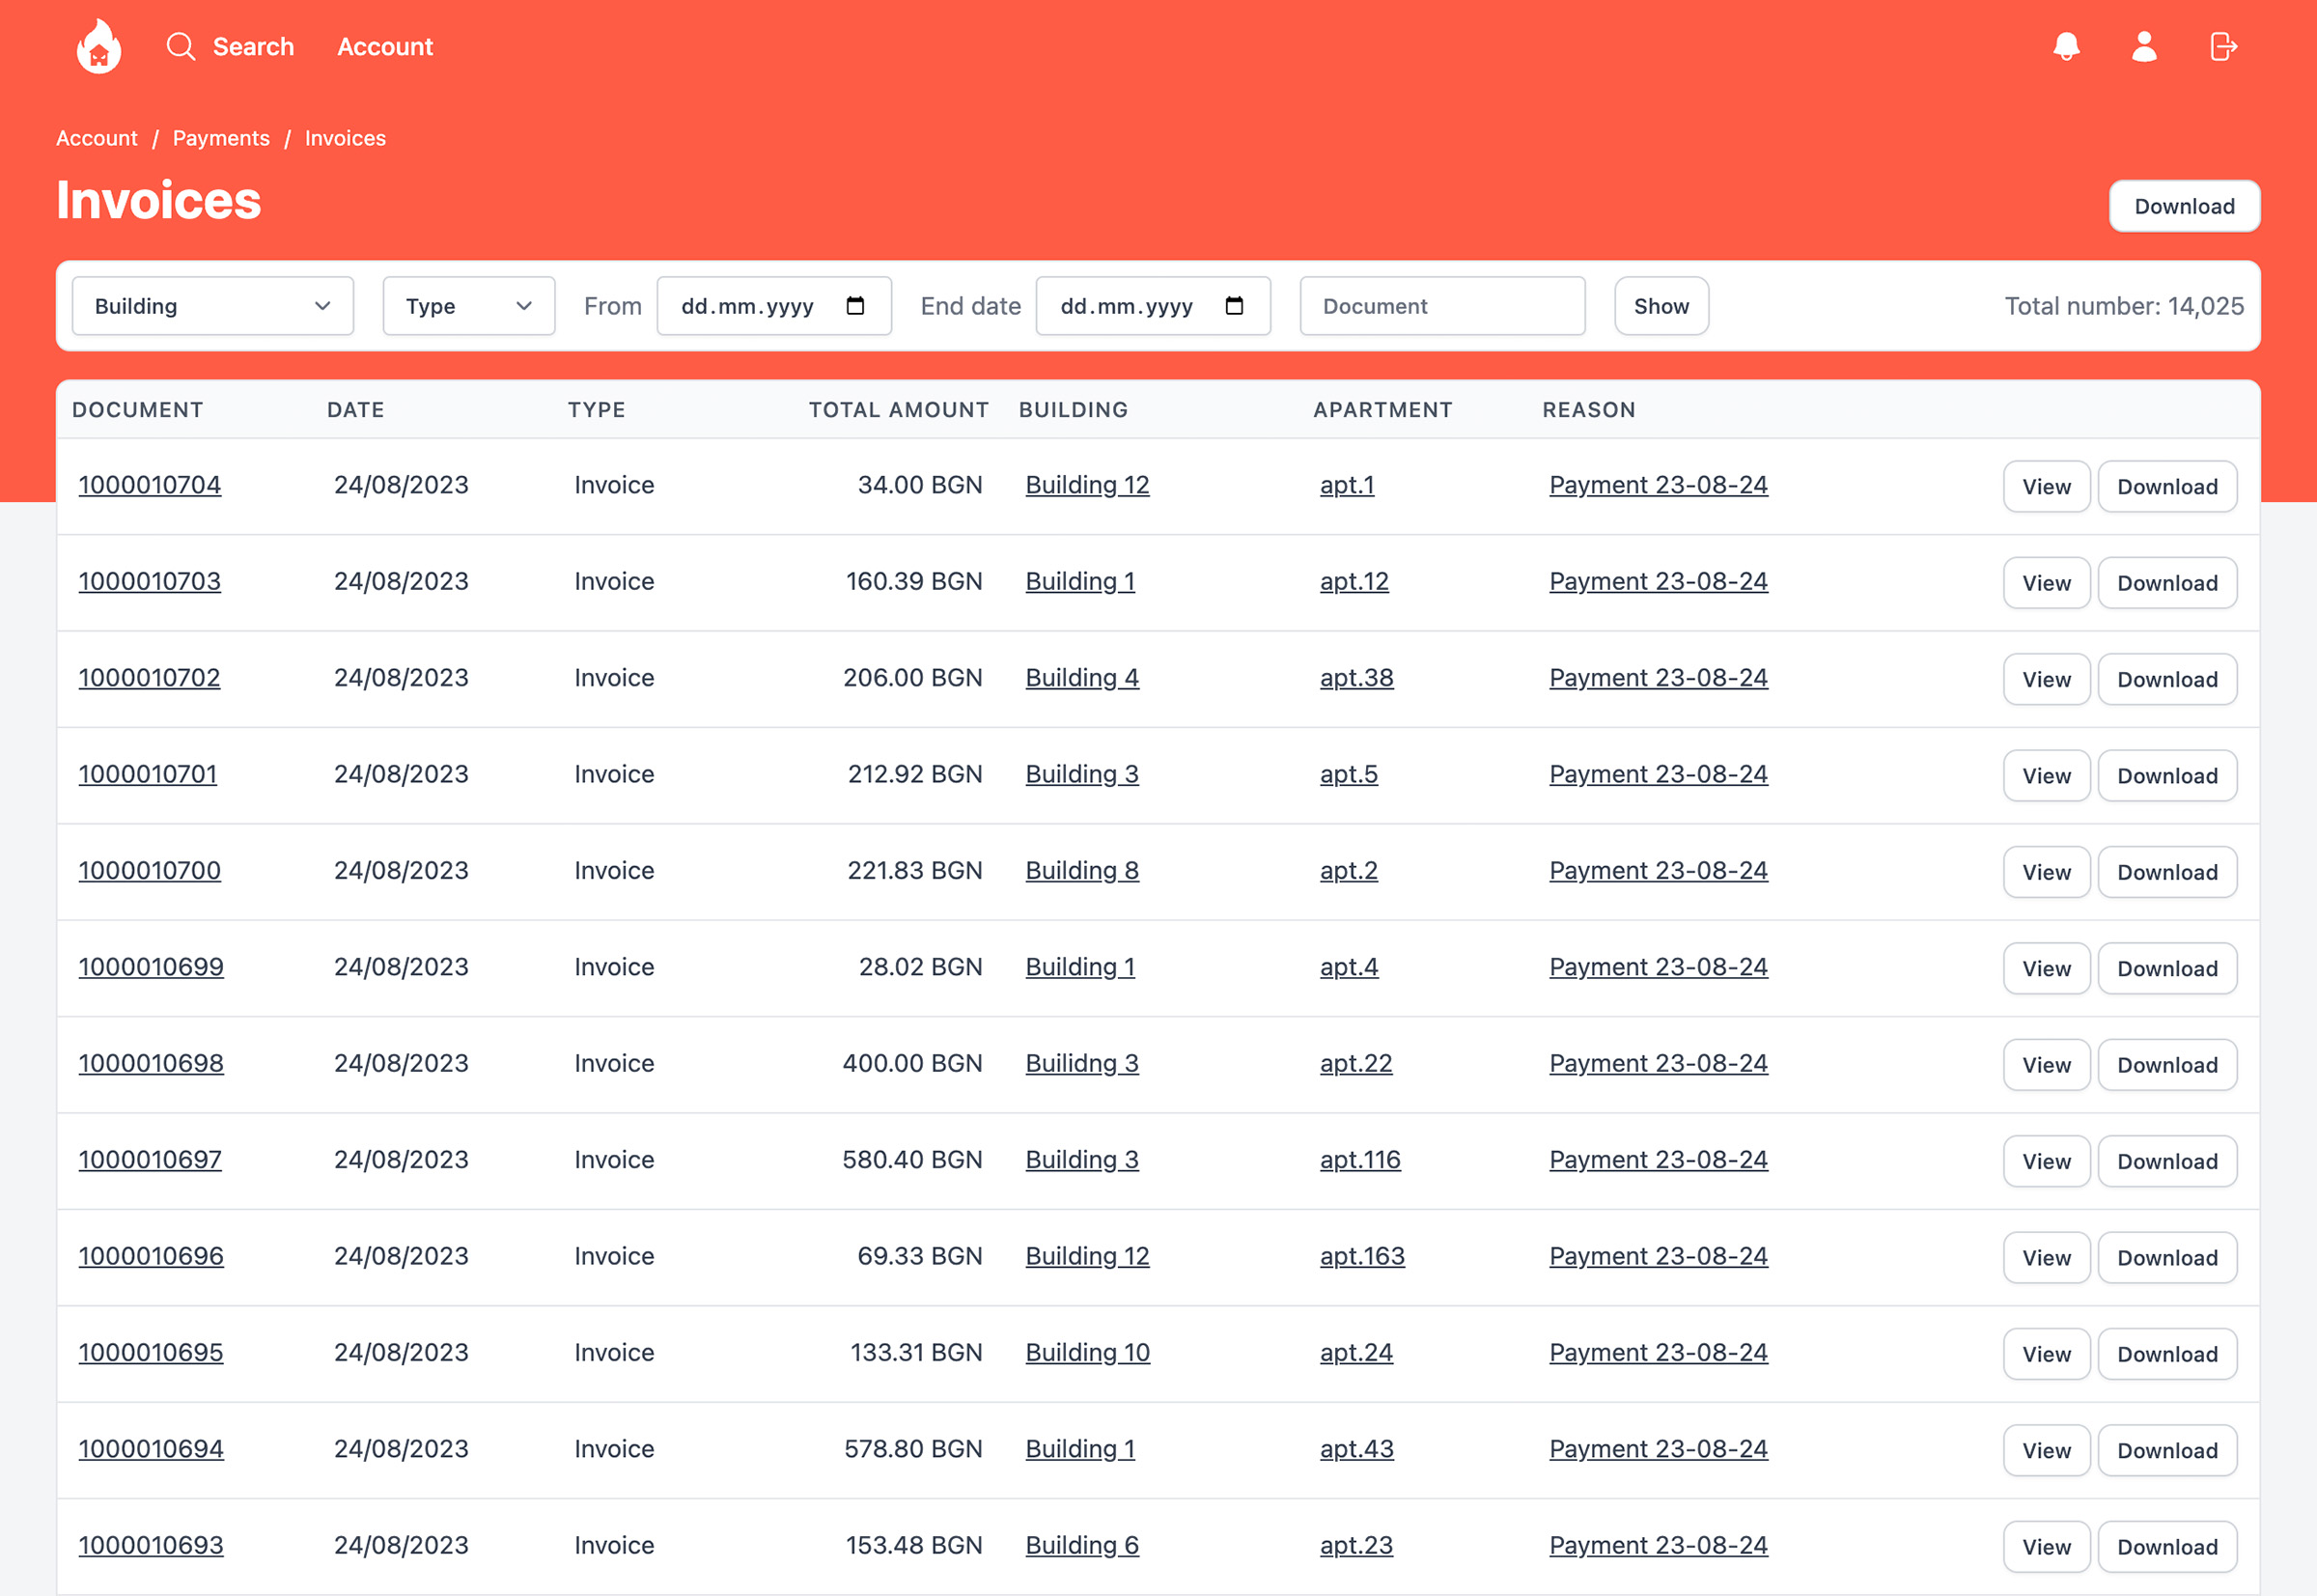Expand the Building filter dropdown
Screen dimensions: 2317x1596
pyautogui.click(x=213, y=306)
